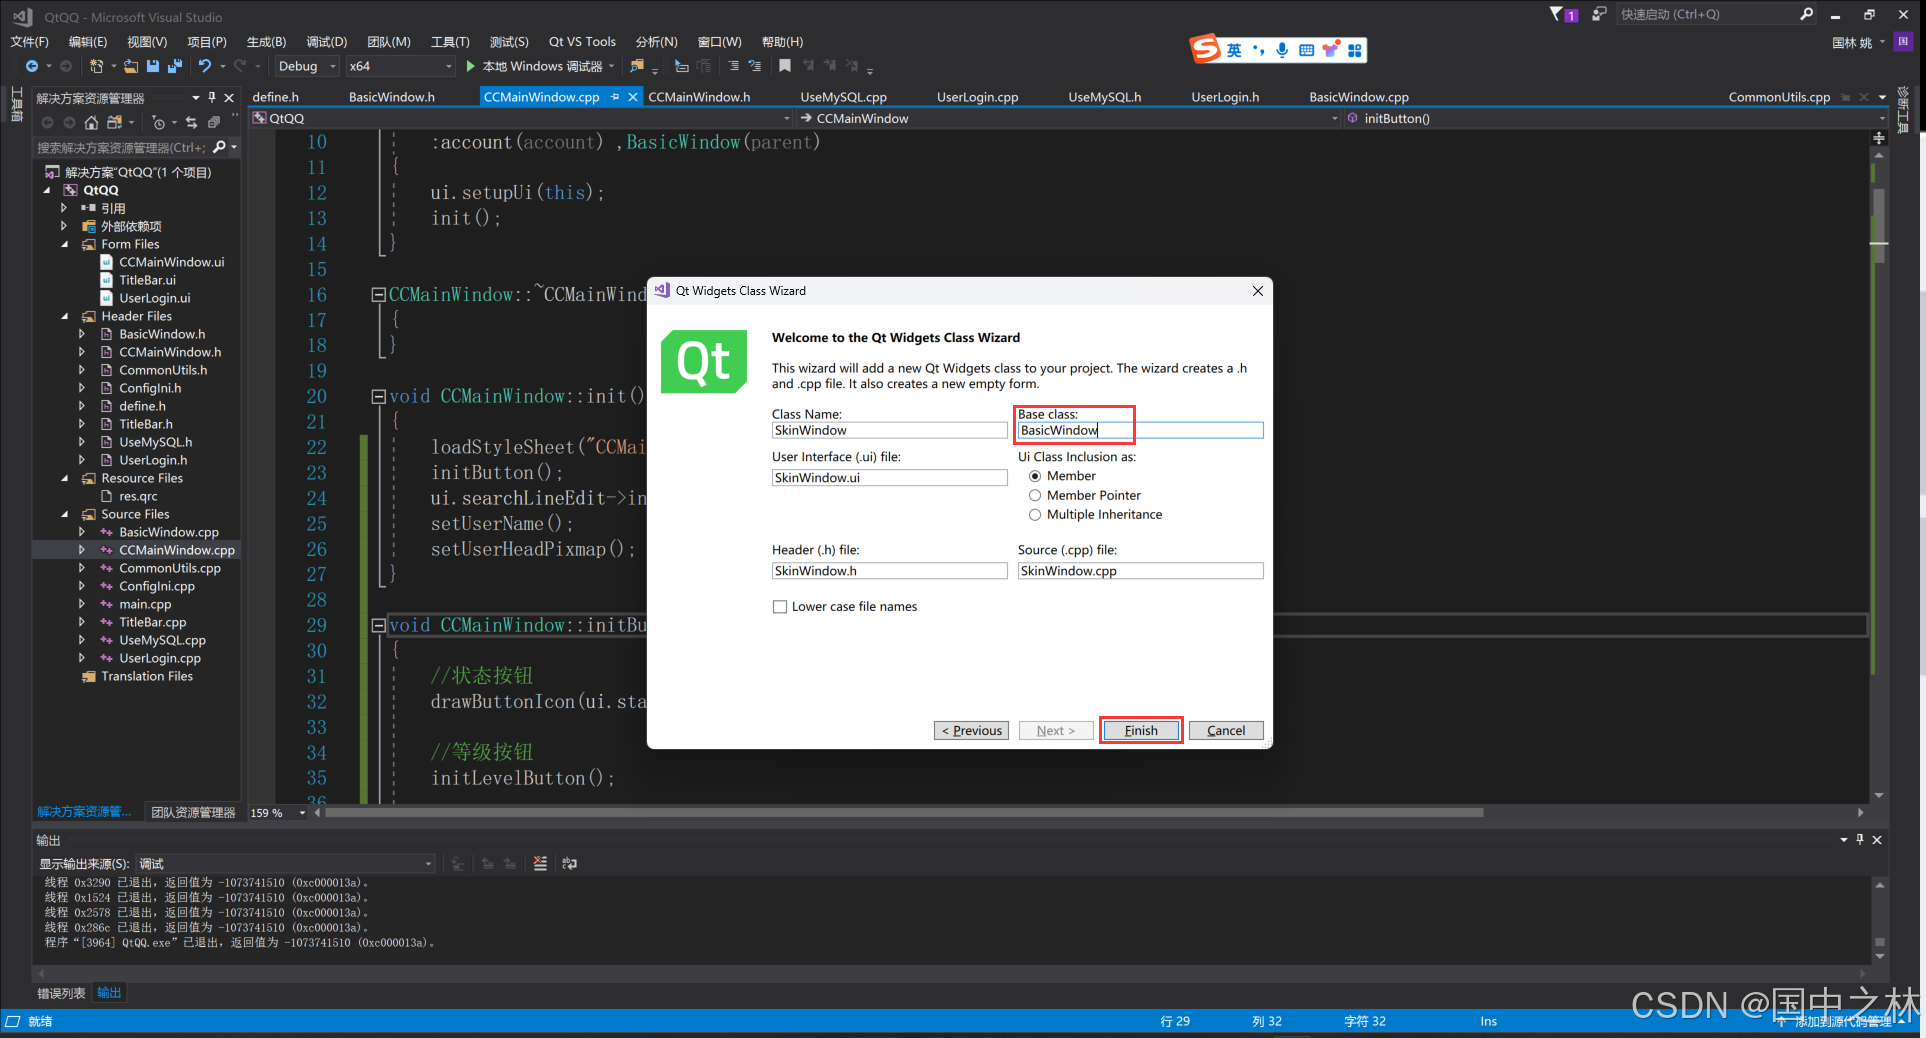Click the New Project icon in toolbar

pyautogui.click(x=96, y=66)
